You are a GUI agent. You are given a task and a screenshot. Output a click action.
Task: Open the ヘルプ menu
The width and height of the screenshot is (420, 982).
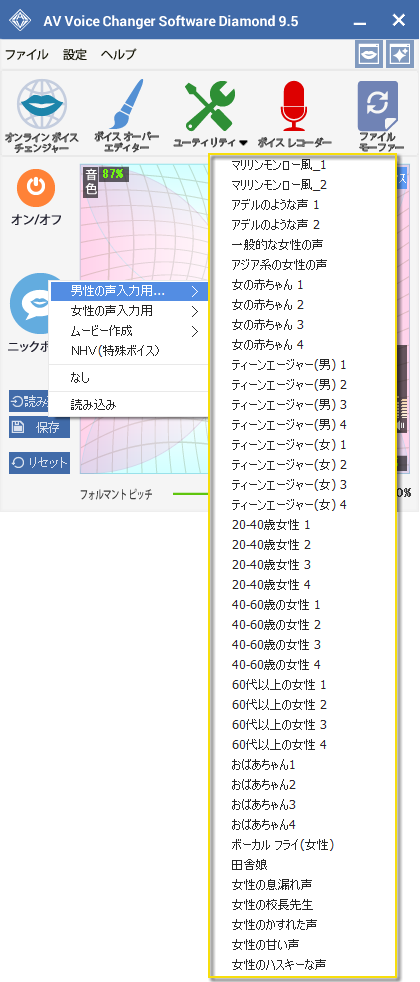[118, 54]
